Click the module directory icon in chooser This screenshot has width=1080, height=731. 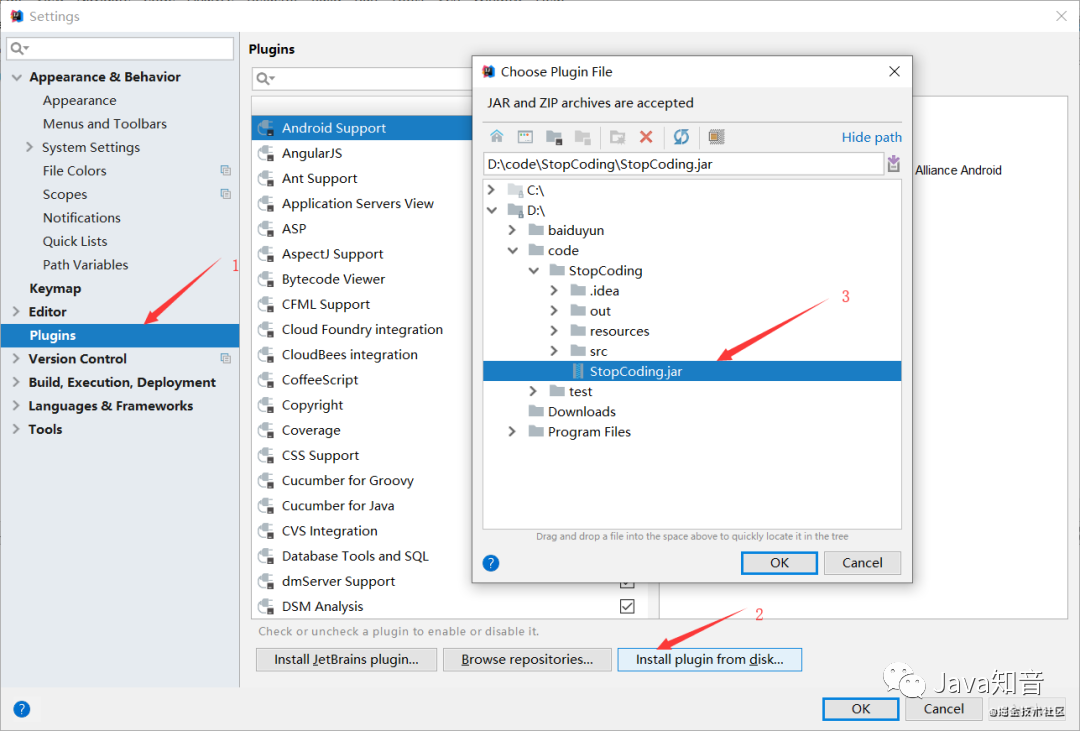[583, 136]
